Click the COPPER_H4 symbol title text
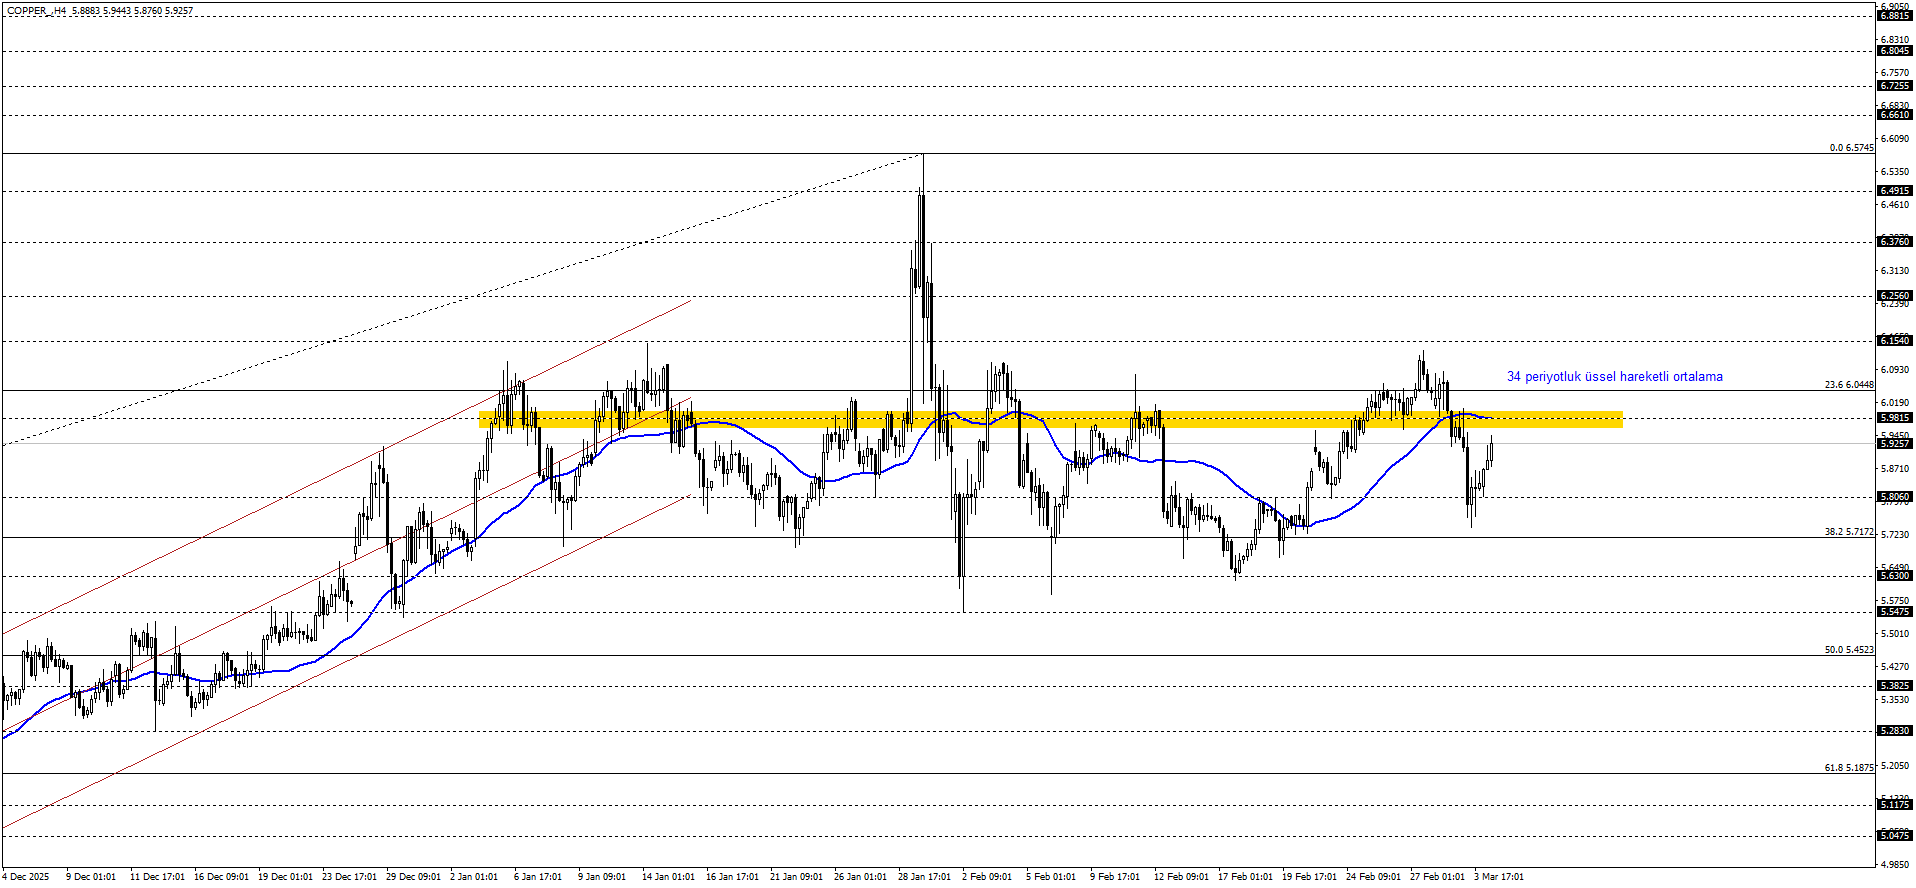1916x888 pixels. 37,11
